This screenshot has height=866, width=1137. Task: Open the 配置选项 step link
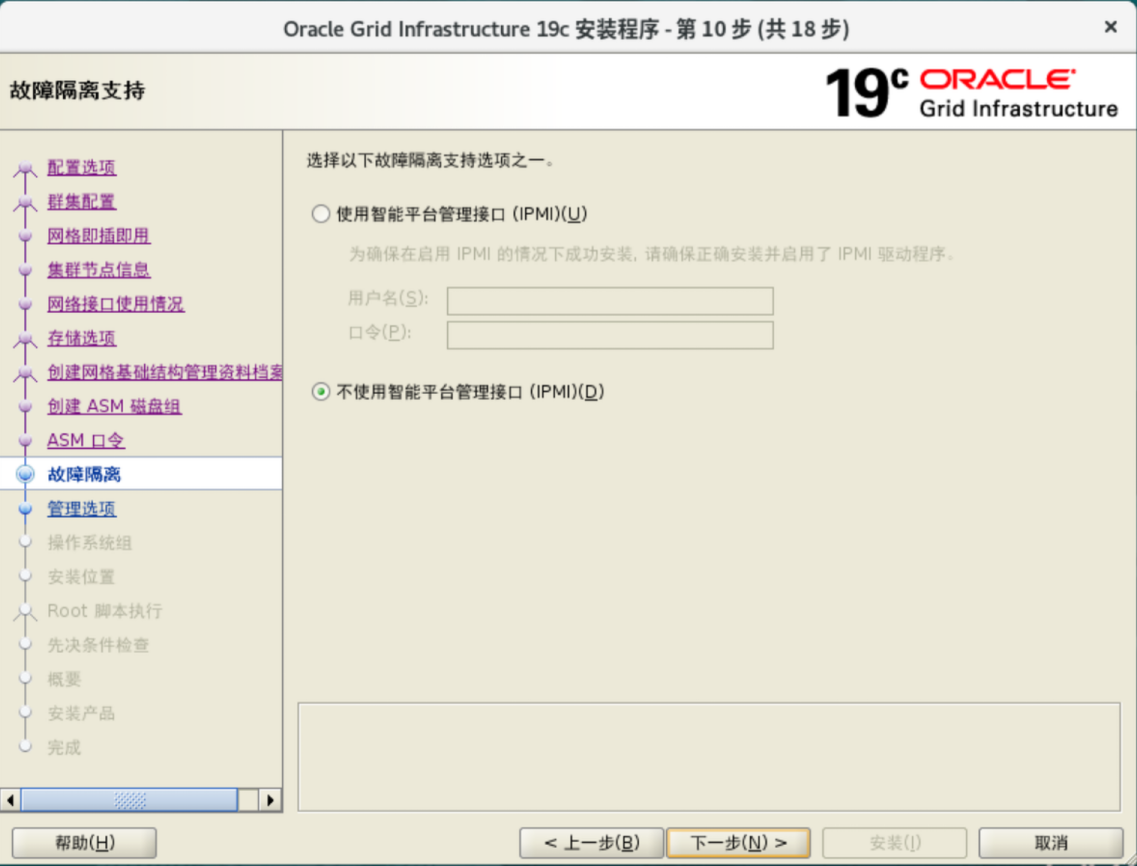81,167
